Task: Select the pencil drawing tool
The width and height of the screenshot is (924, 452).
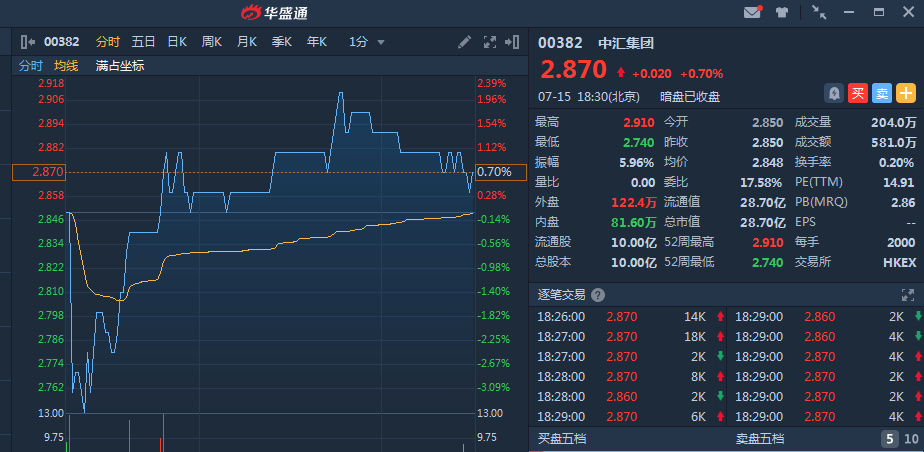Action: (464, 42)
